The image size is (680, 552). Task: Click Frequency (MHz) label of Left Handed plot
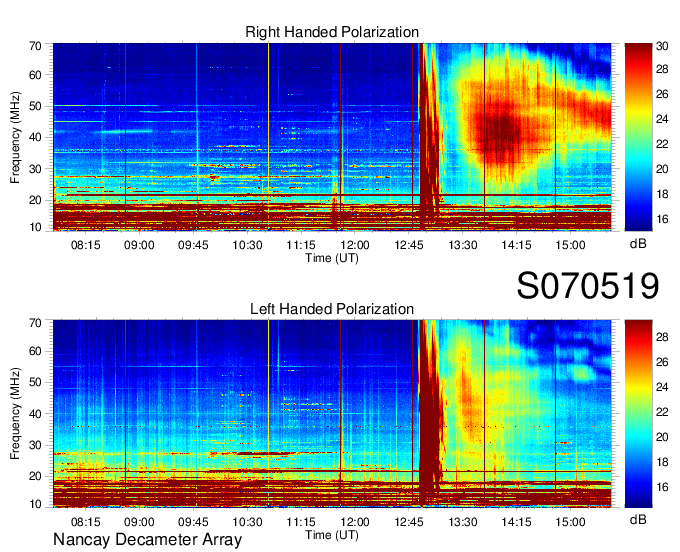click(15, 414)
